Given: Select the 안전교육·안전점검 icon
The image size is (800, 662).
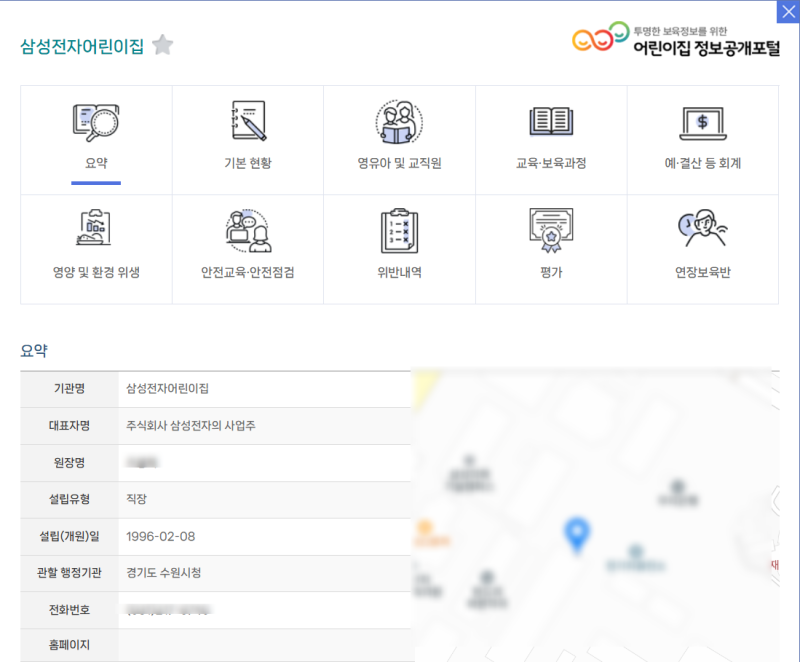Looking at the screenshot, I should [248, 231].
